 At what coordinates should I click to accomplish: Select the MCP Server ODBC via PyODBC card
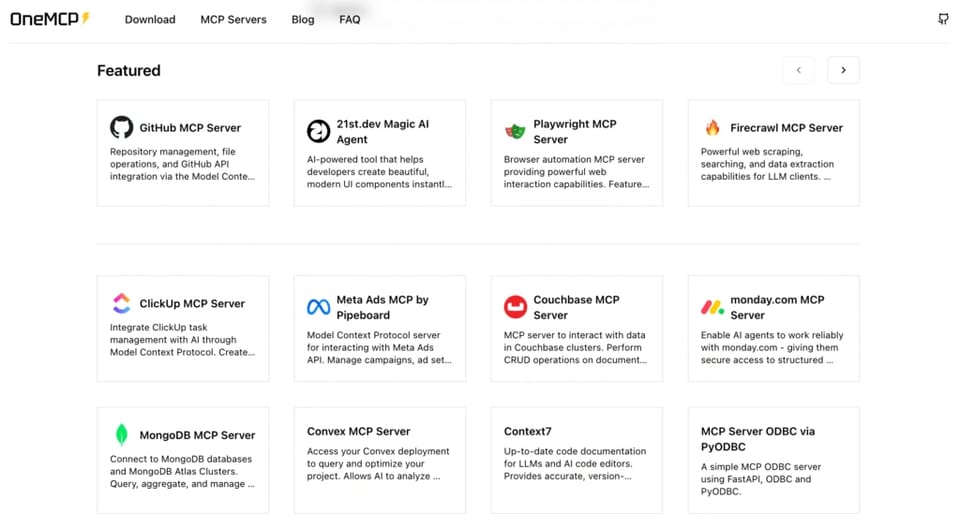coord(773,460)
